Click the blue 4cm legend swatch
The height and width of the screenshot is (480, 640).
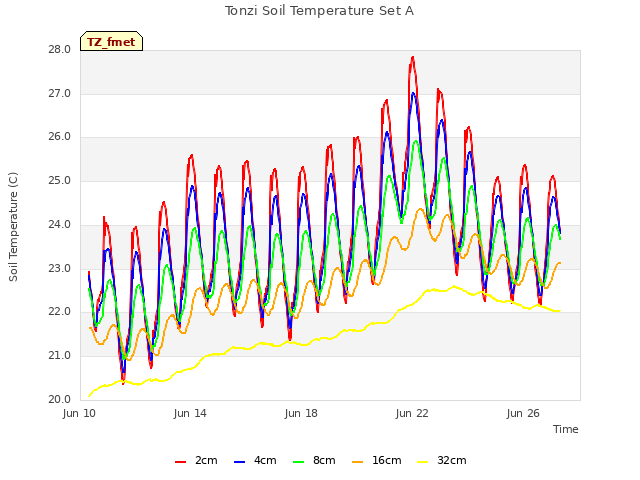[240, 462]
